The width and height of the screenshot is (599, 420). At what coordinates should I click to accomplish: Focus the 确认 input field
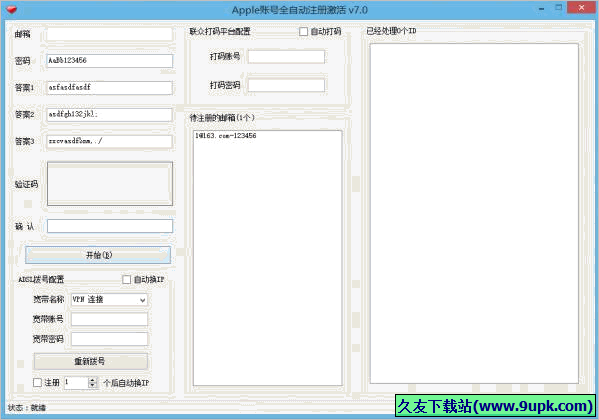click(x=110, y=226)
